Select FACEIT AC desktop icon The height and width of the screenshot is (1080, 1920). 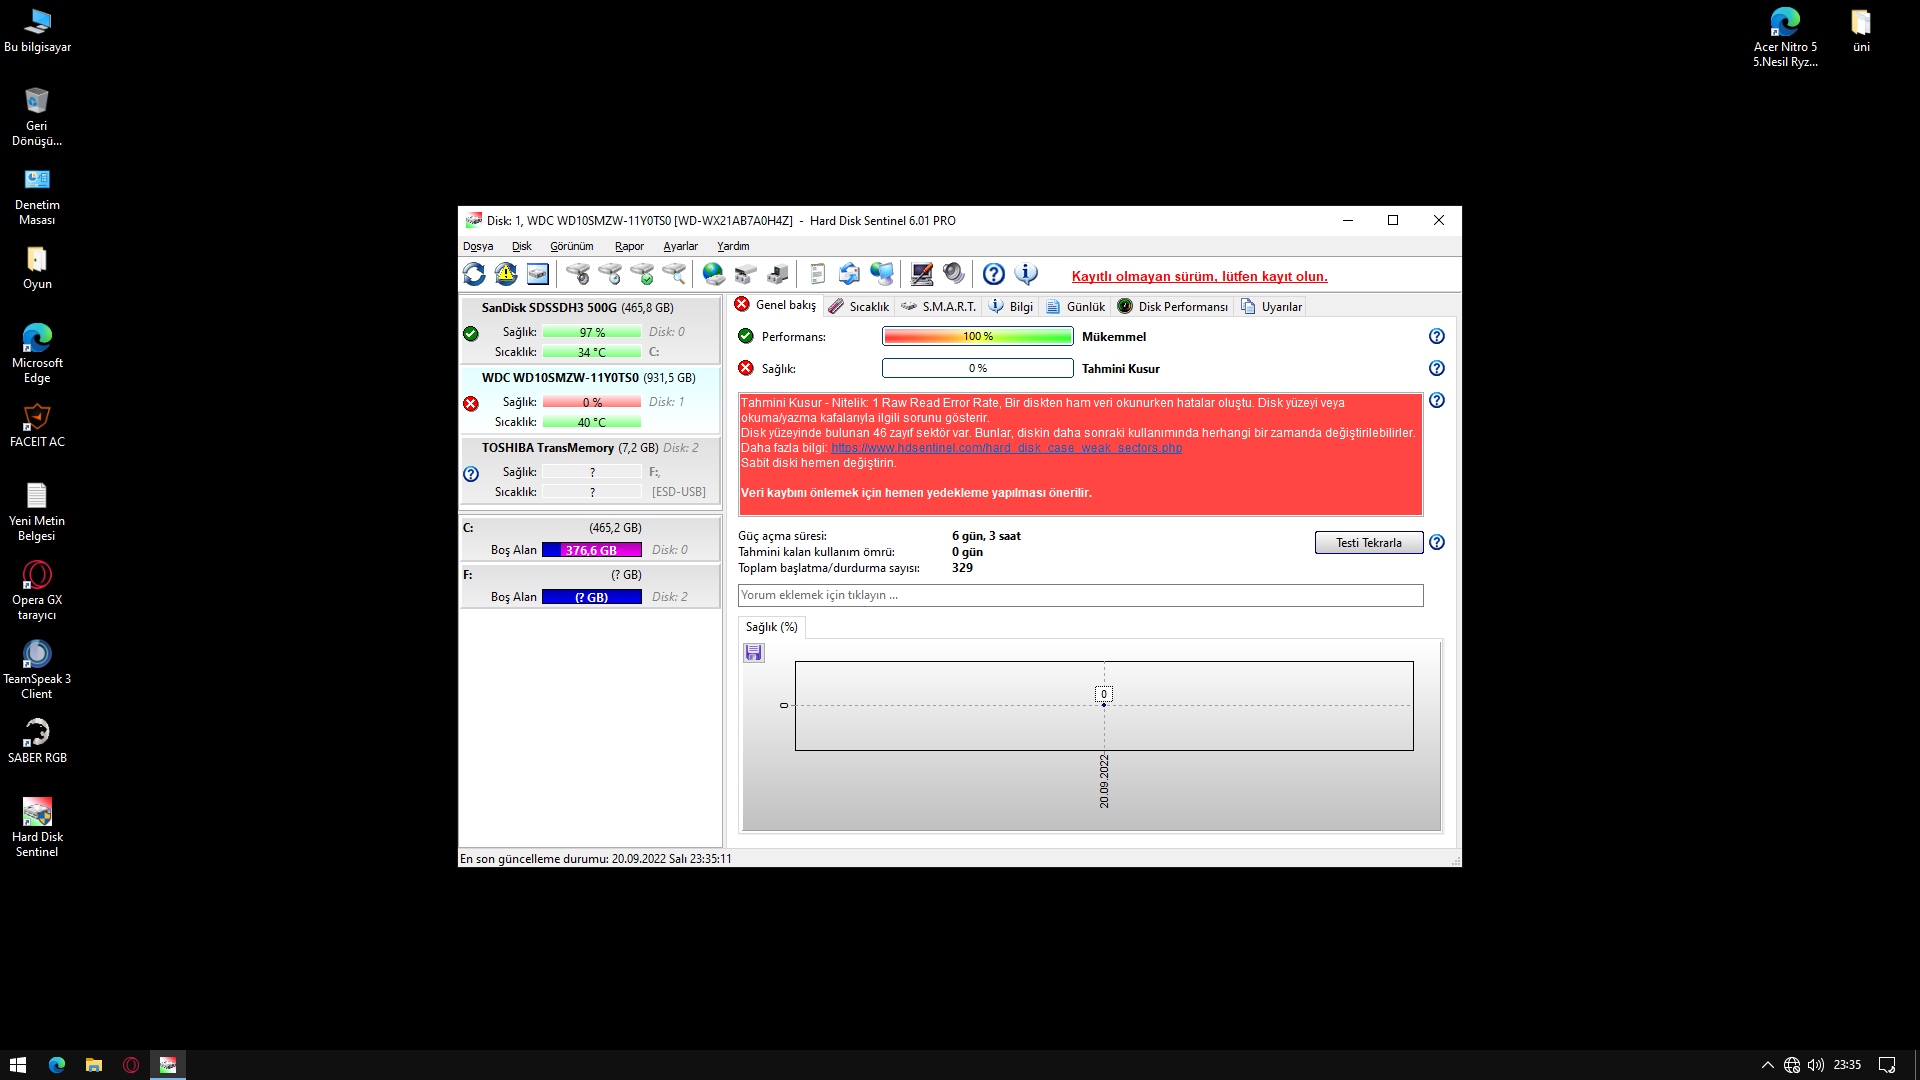[37, 425]
